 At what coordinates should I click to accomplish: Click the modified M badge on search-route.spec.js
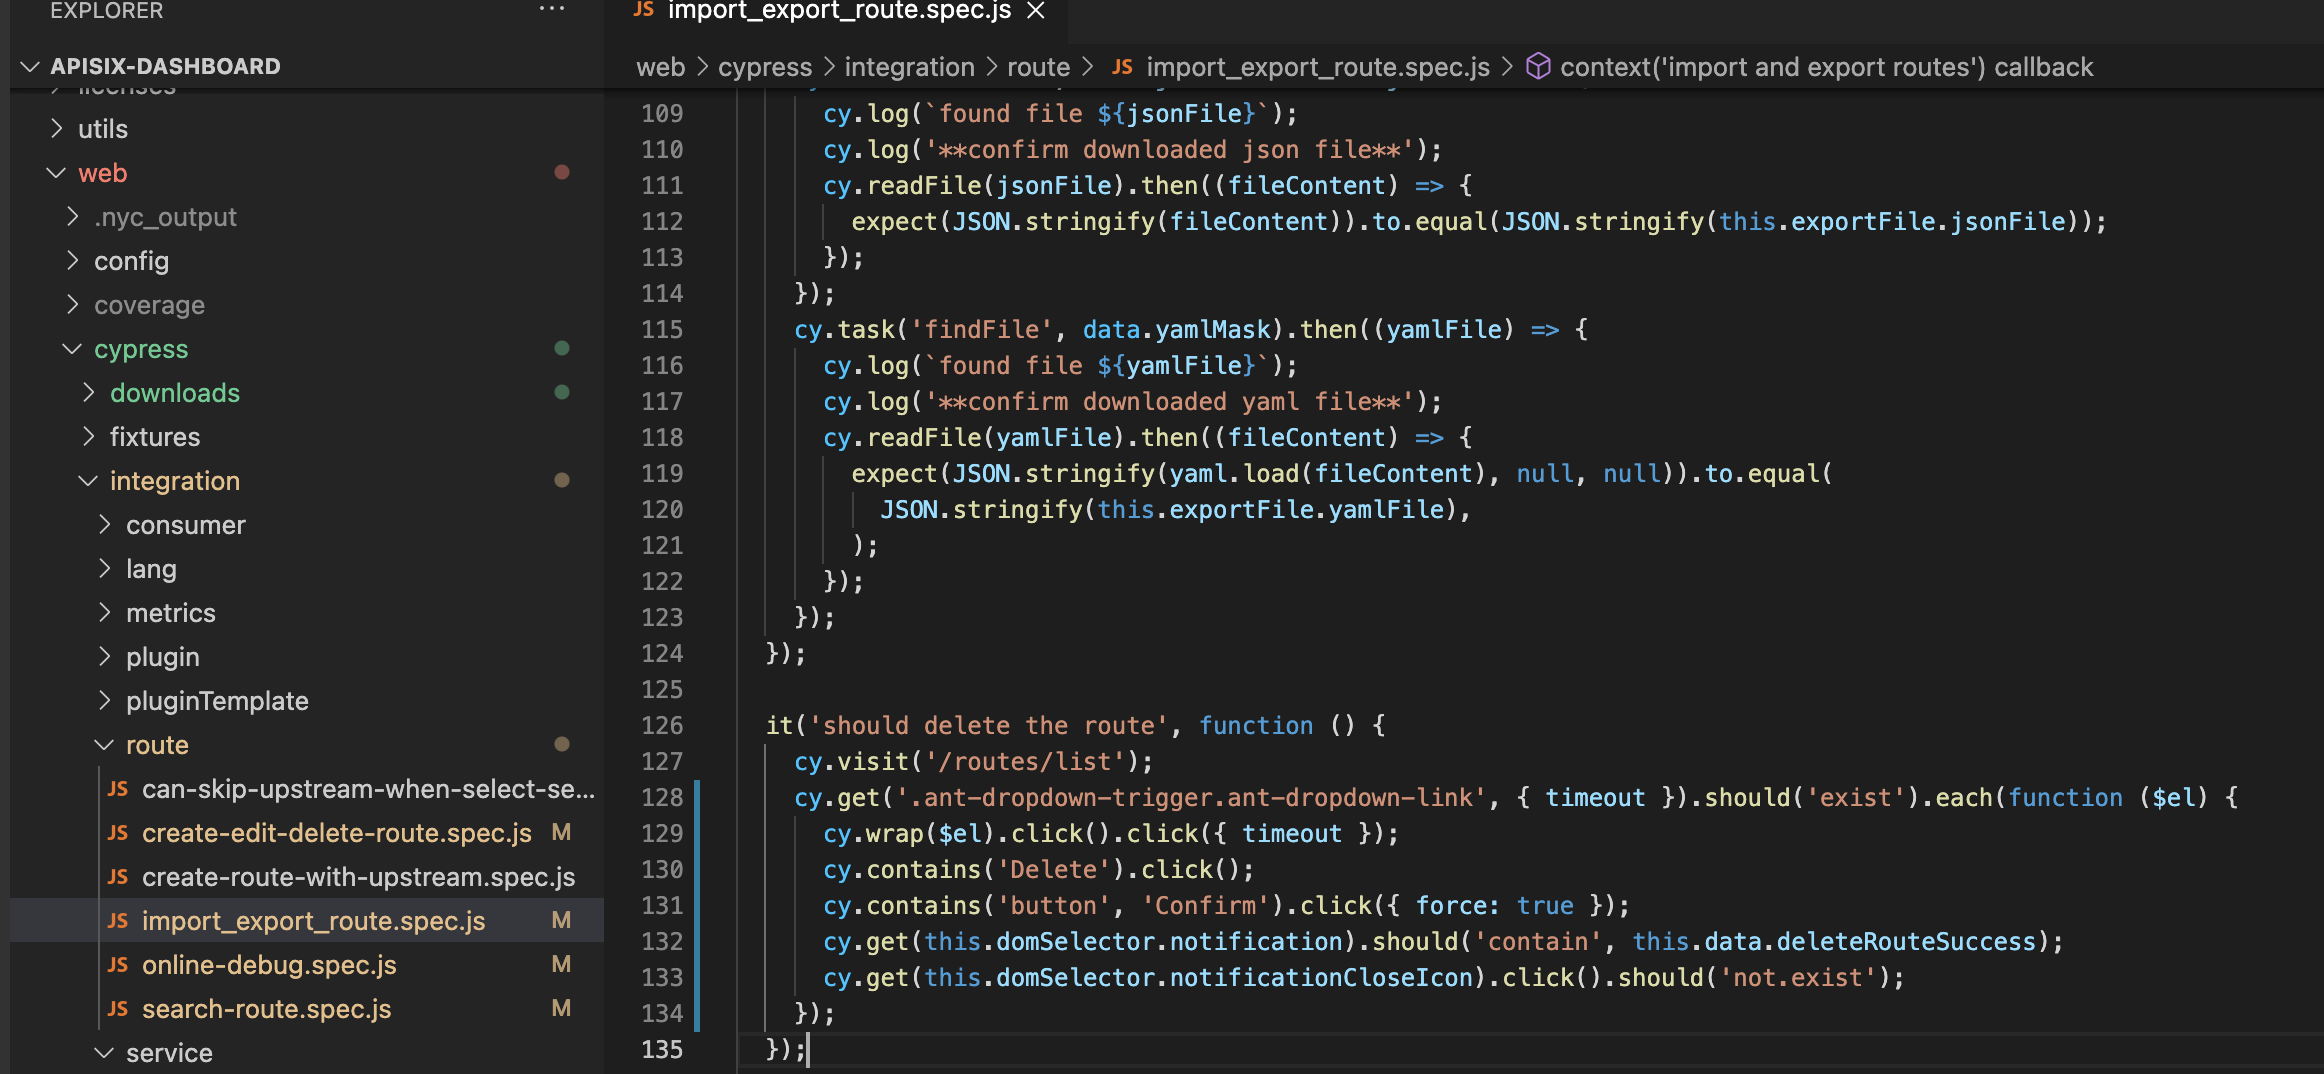[562, 1008]
